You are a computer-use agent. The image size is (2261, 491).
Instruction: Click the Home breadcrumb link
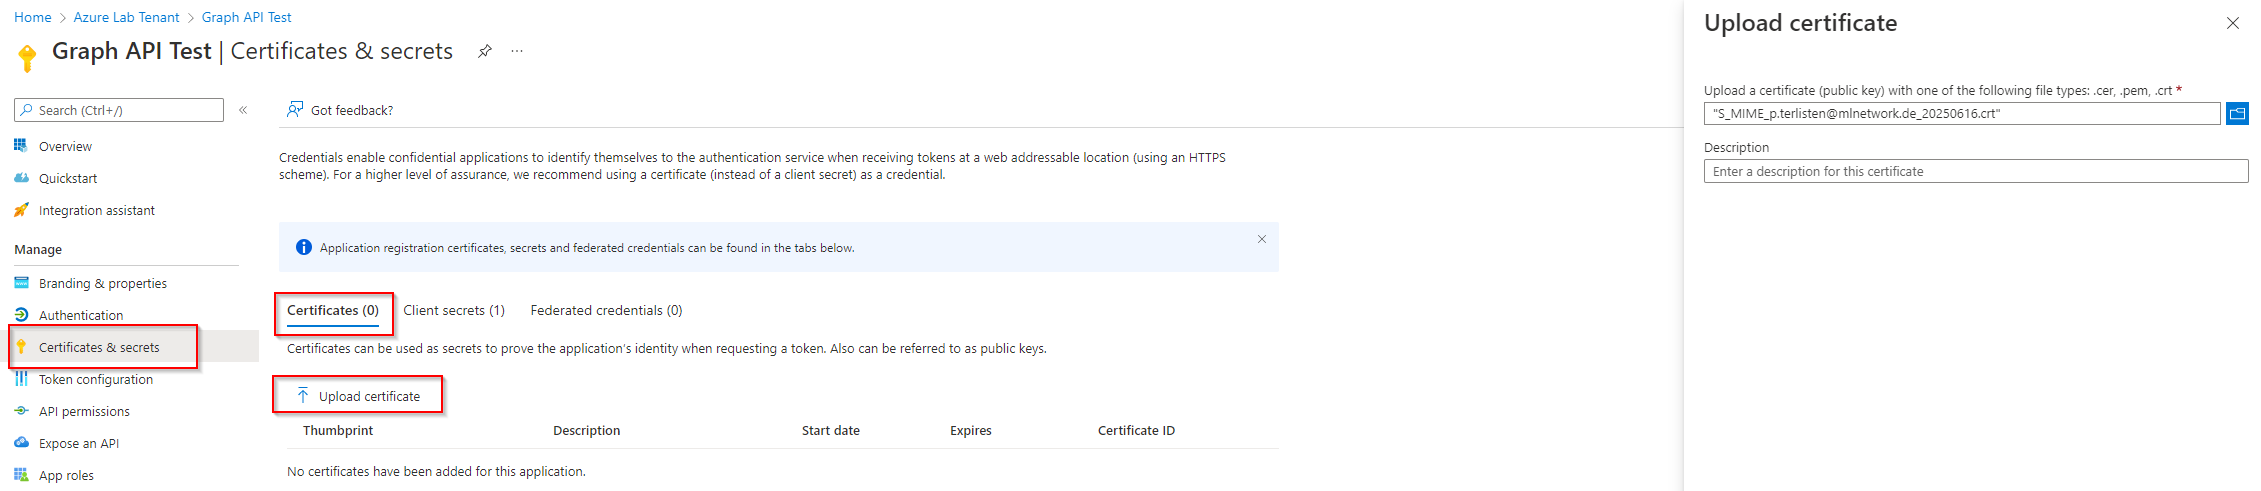point(33,17)
